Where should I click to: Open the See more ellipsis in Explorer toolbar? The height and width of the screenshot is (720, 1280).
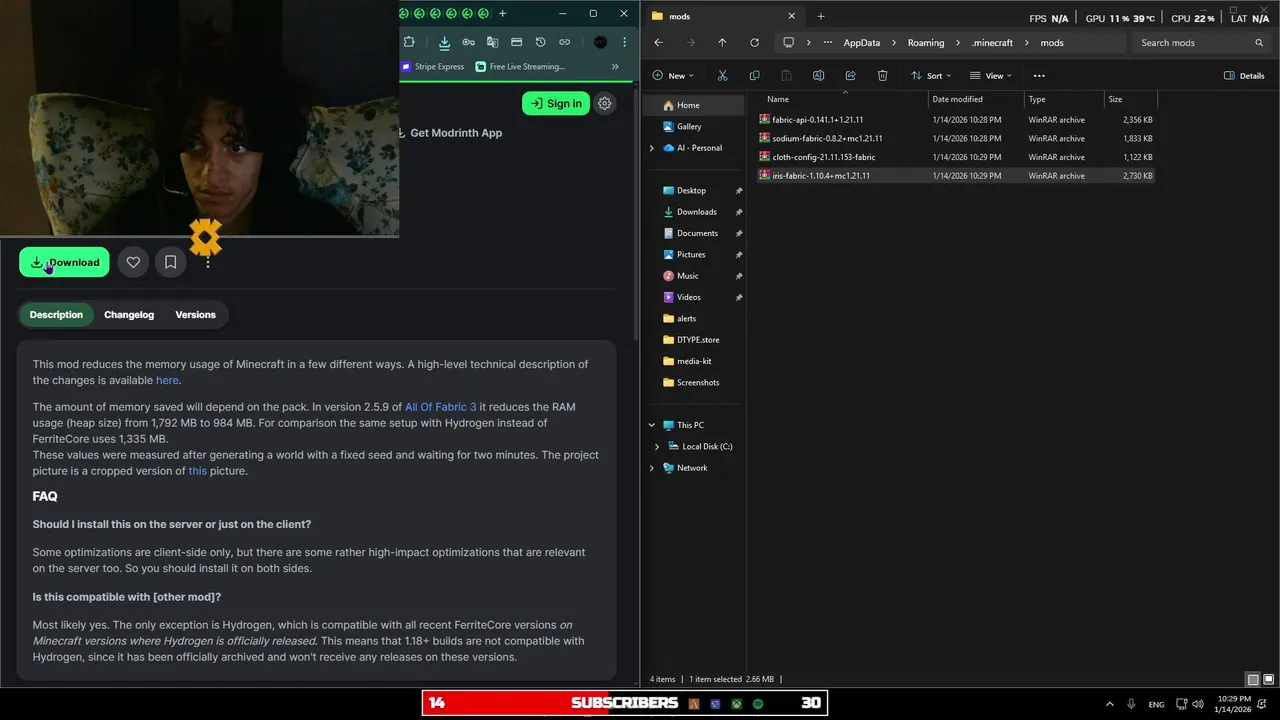(x=1039, y=76)
